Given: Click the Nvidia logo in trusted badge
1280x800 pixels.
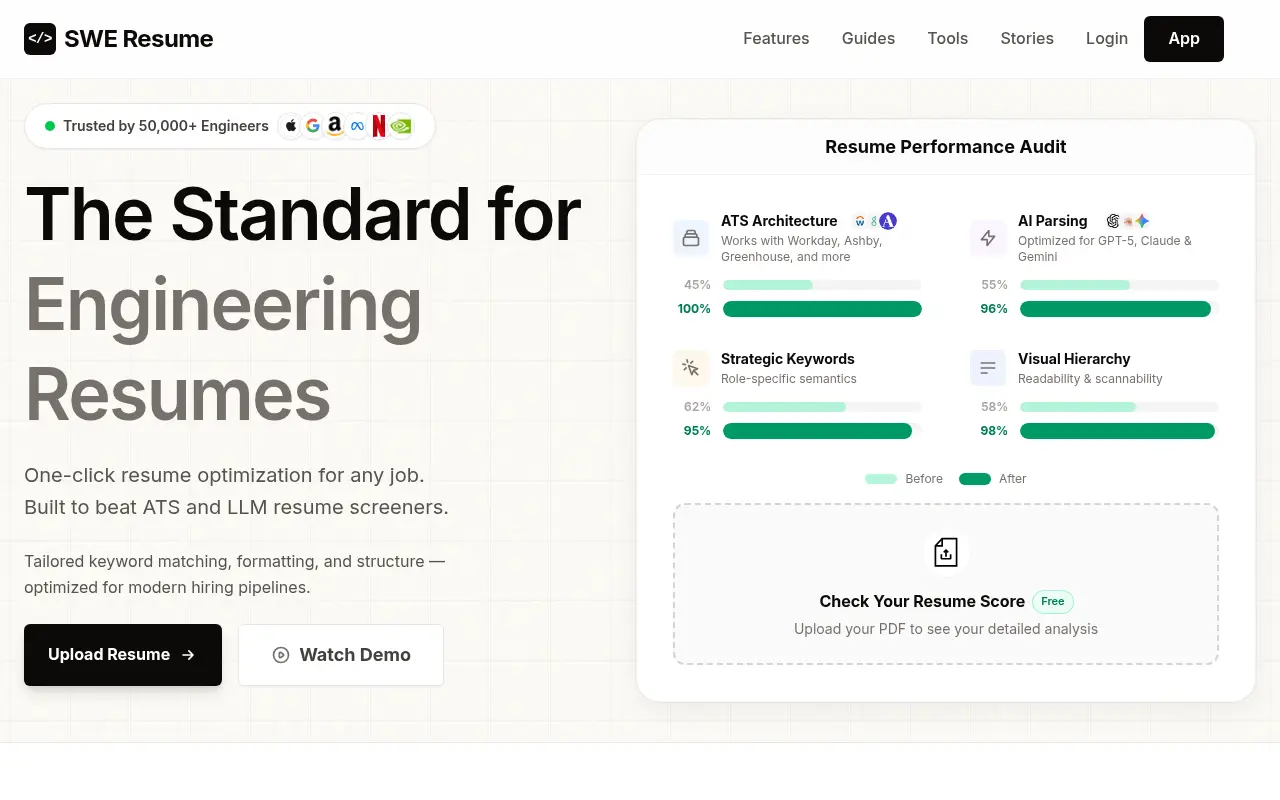Looking at the screenshot, I should [401, 126].
